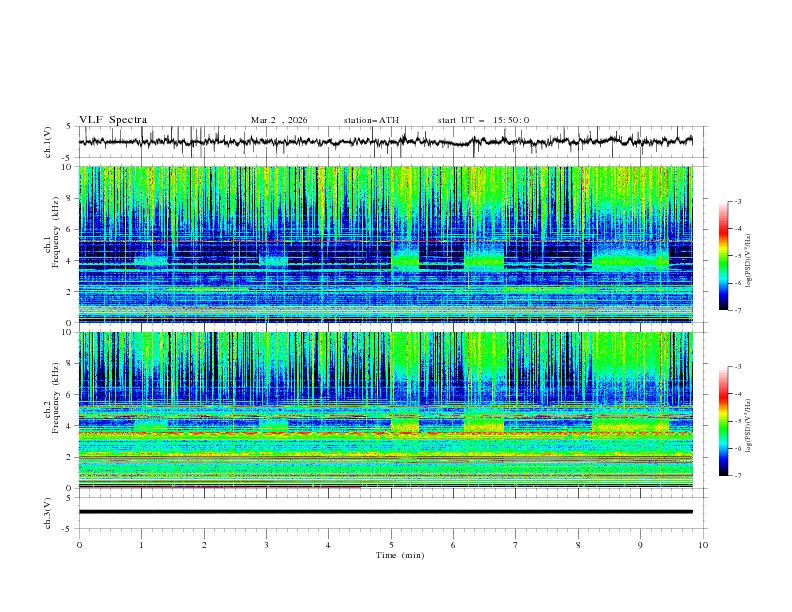Click the "ch.3(V)" axis label
This screenshot has height=612, width=792.
coord(48,513)
